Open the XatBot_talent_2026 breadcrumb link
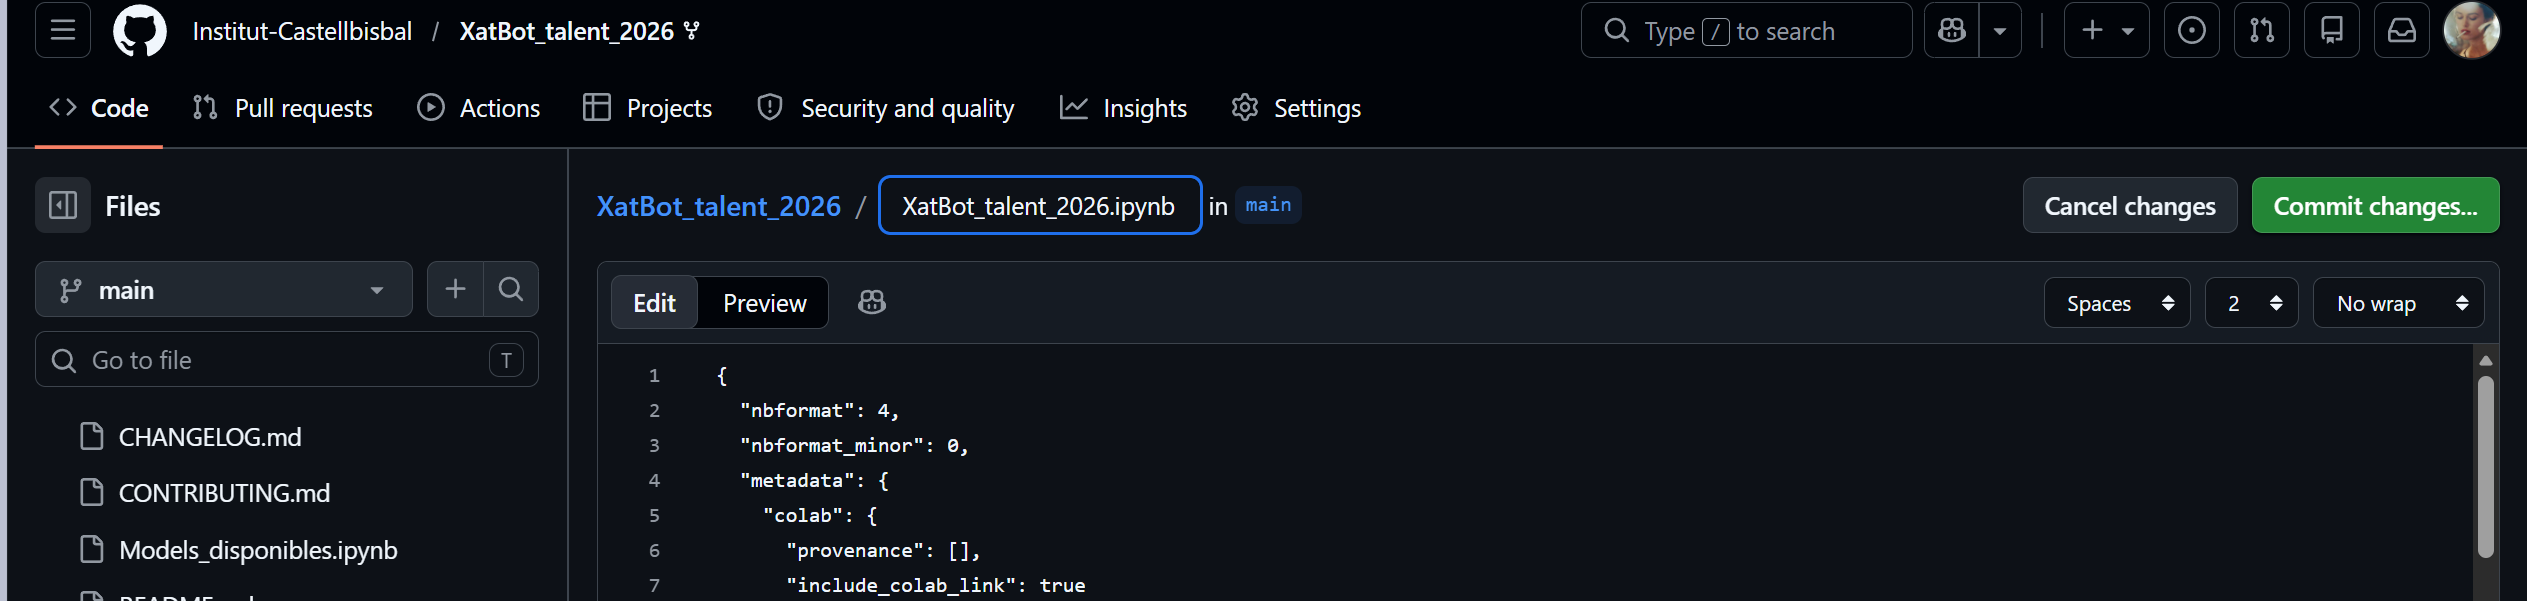Screen dimensions: 2527x601 pos(718,206)
